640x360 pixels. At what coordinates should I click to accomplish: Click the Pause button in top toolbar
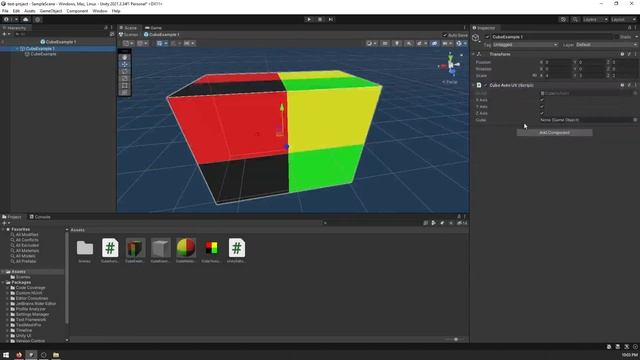320,19
